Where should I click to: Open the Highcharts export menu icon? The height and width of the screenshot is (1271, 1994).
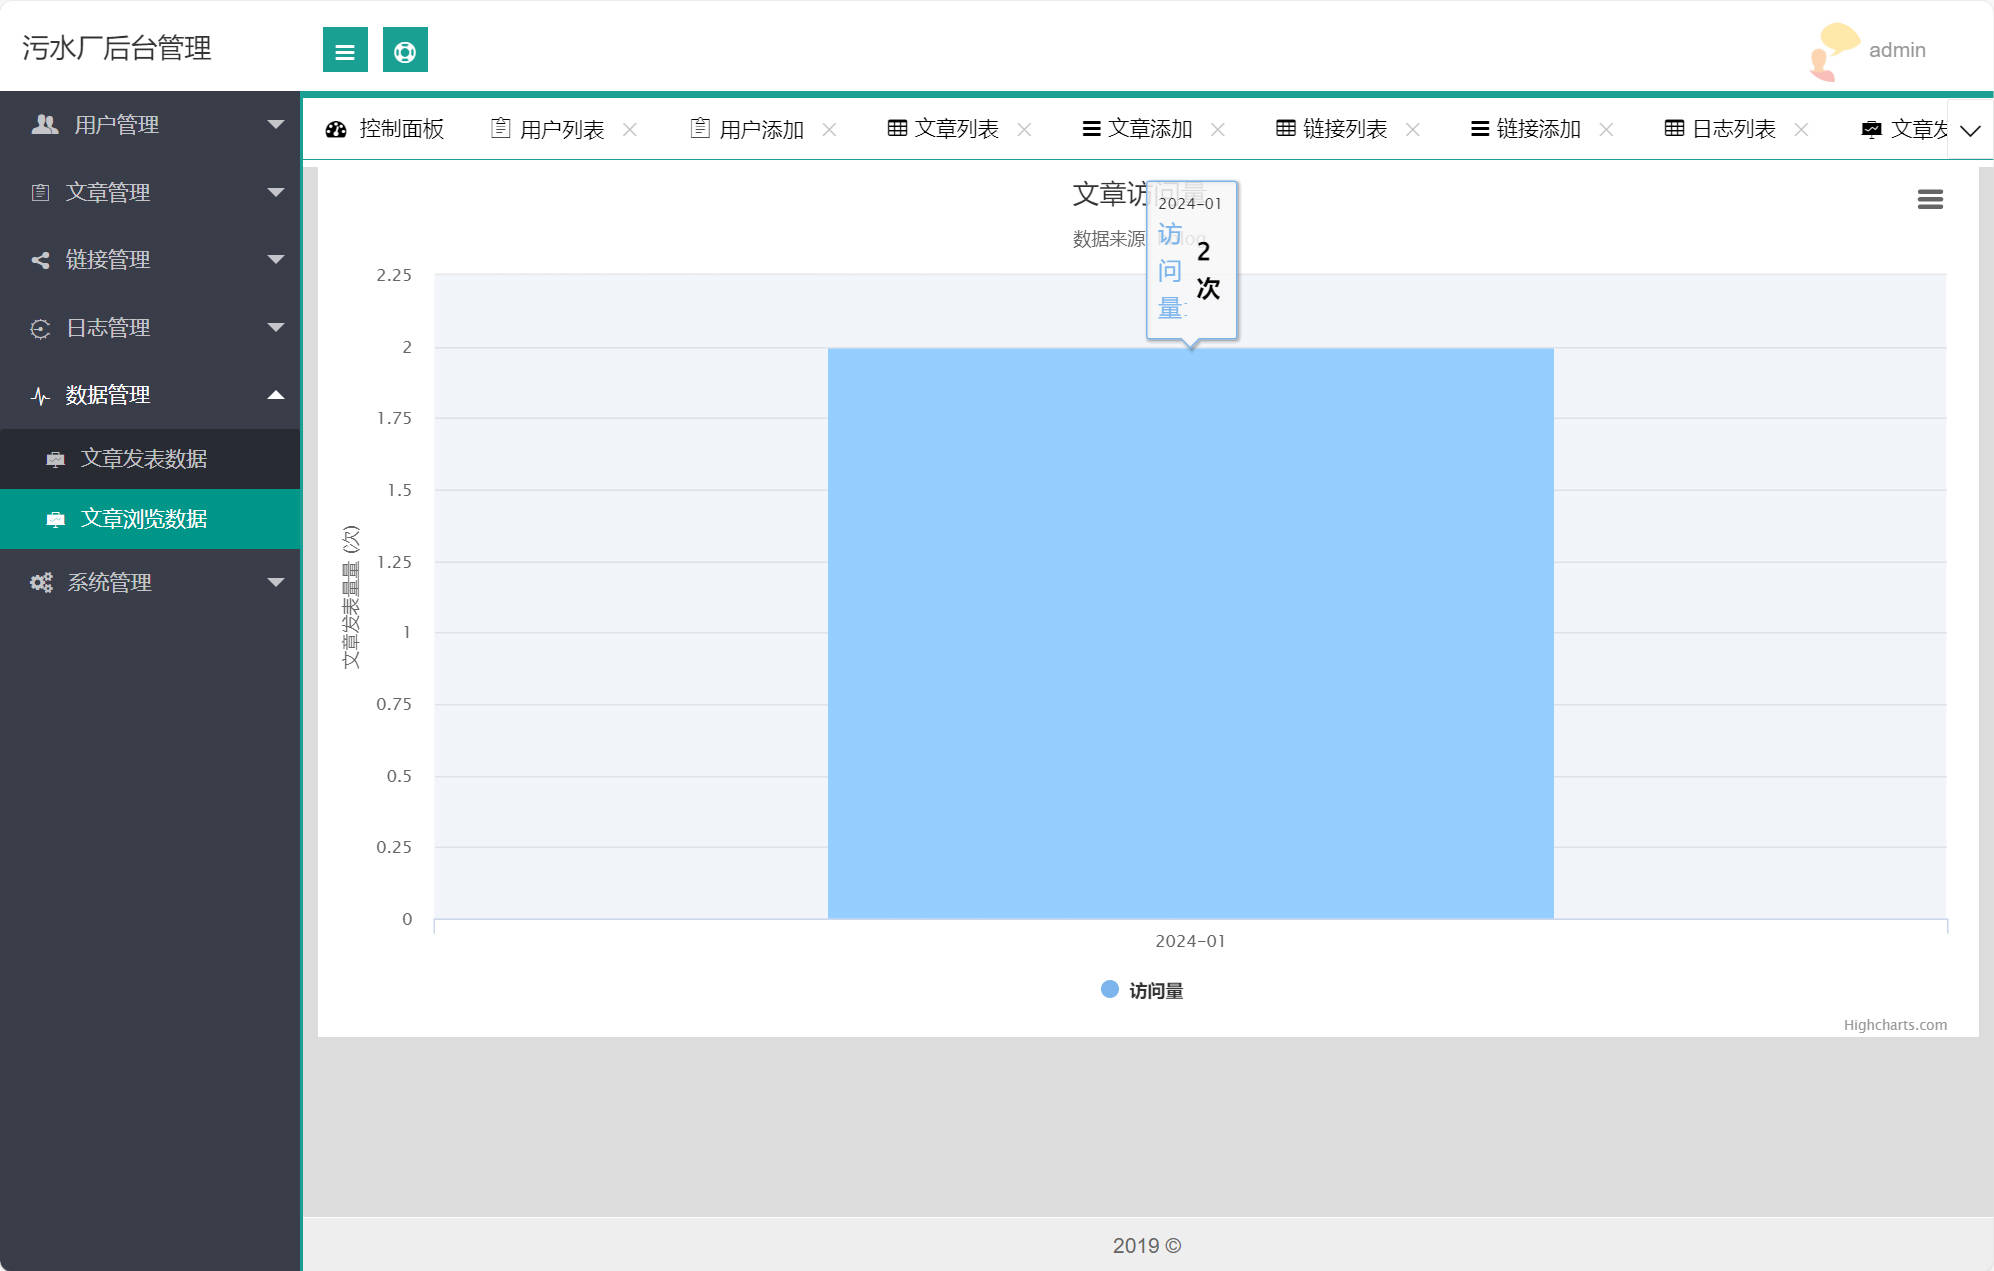1930,199
